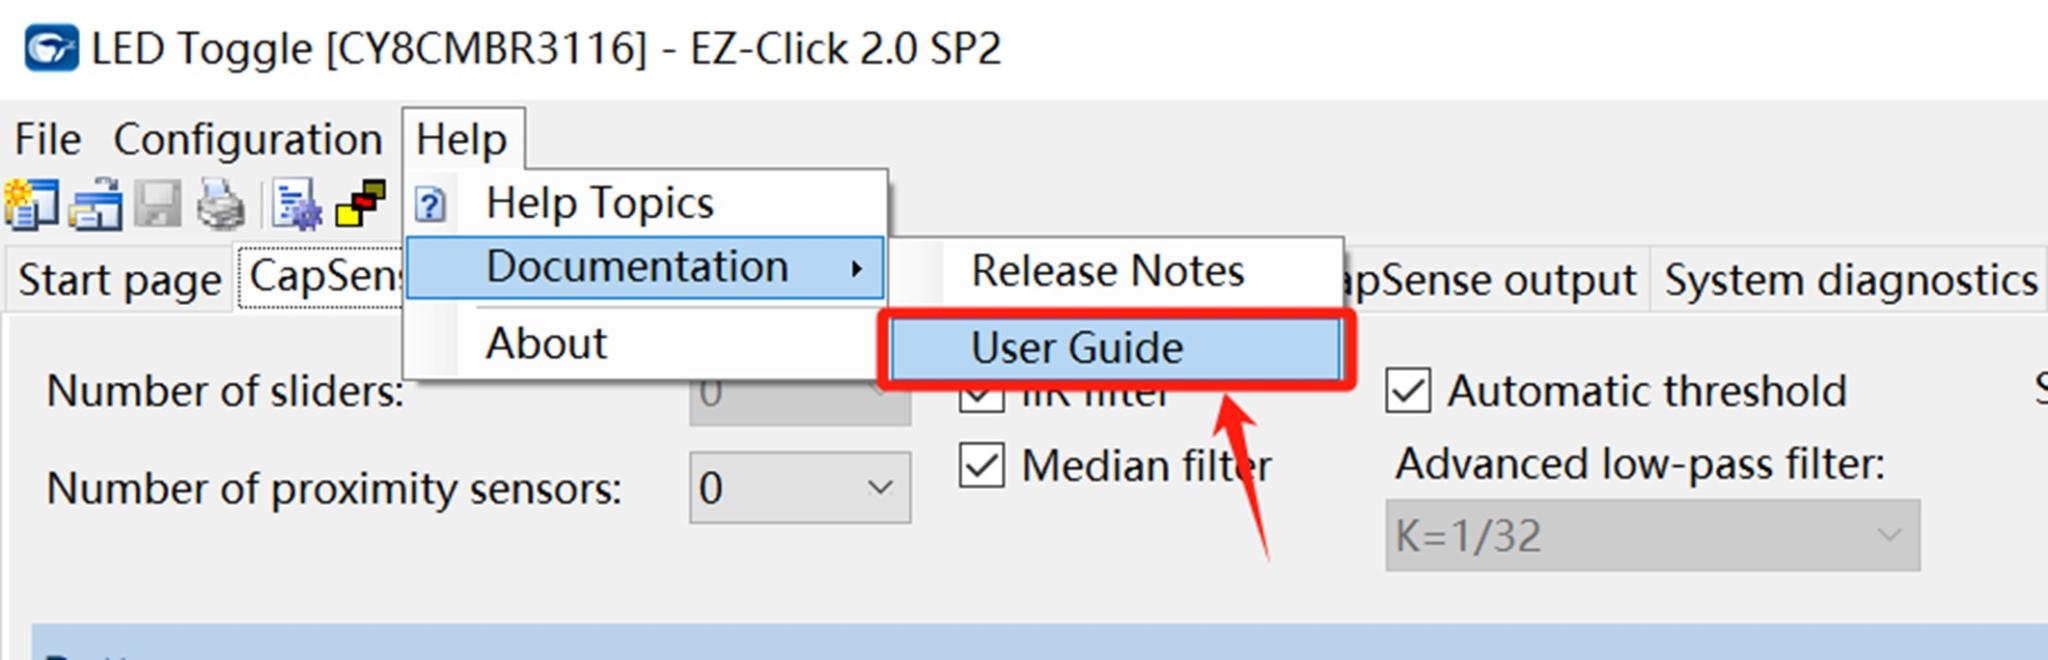Choose Release Notes in the submenu
The image size is (2048, 660).
pos(1108,271)
